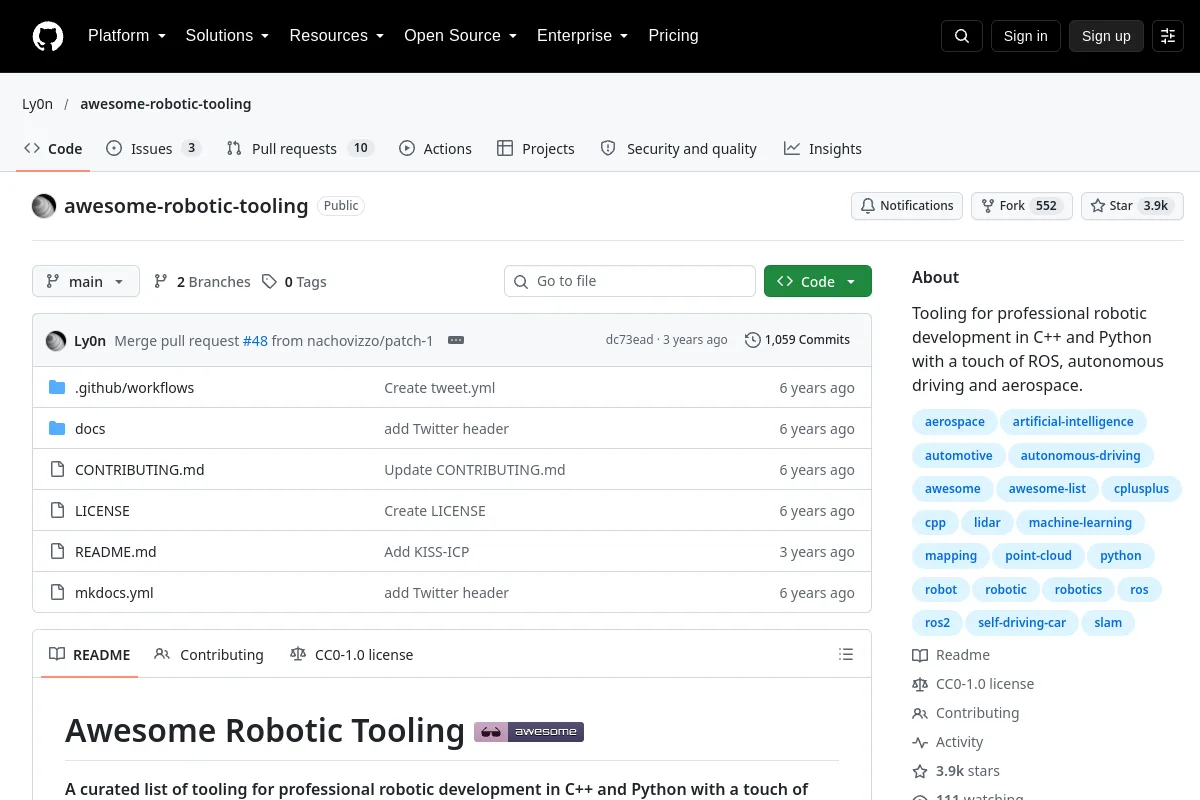
Task: Open README outline list icon
Action: pyautogui.click(x=846, y=655)
